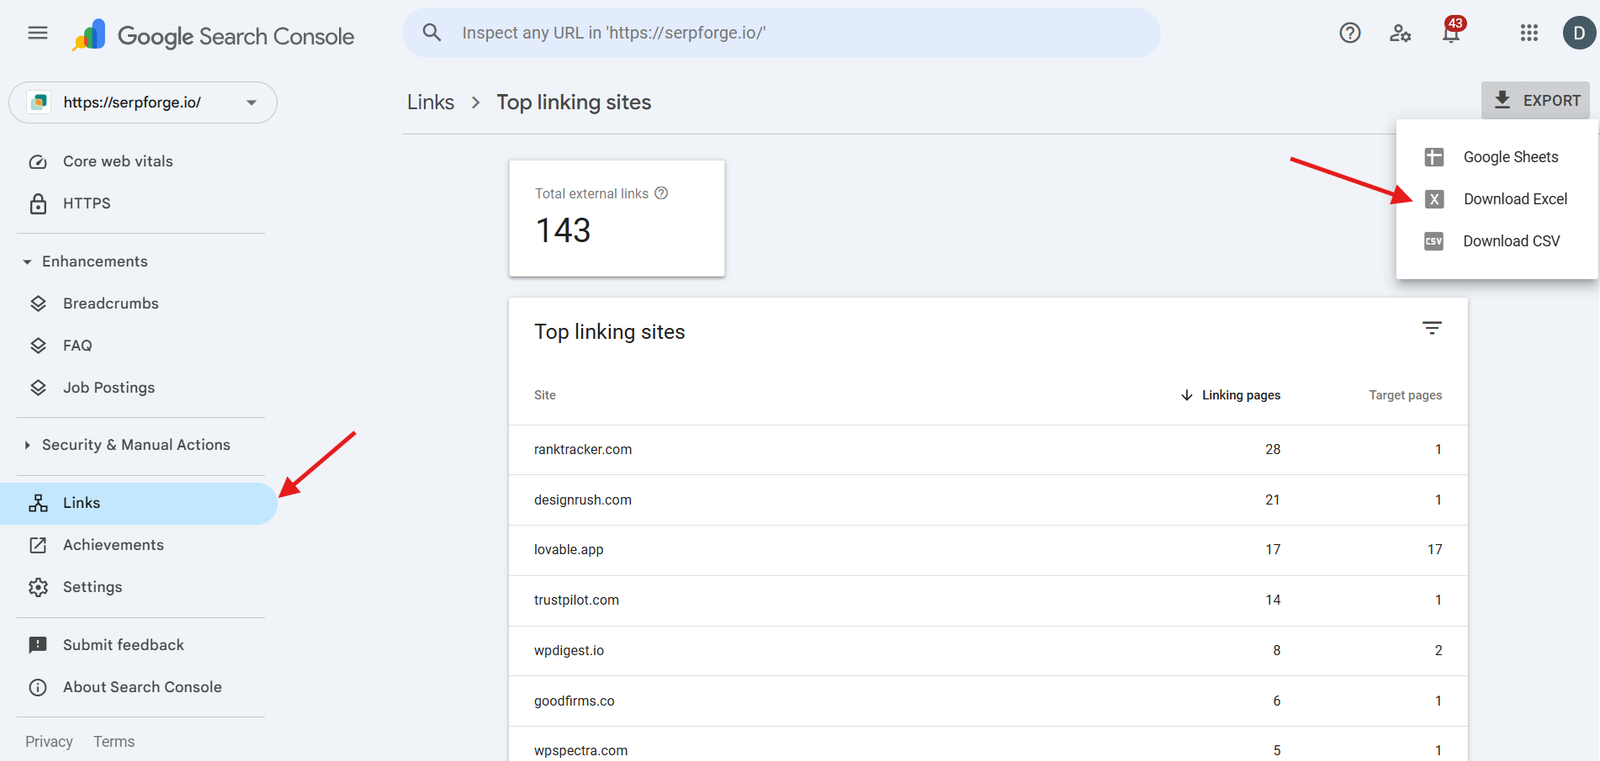The height and width of the screenshot is (761, 1600).
Task: Choose Google Sheets export option
Action: click(x=1497, y=157)
